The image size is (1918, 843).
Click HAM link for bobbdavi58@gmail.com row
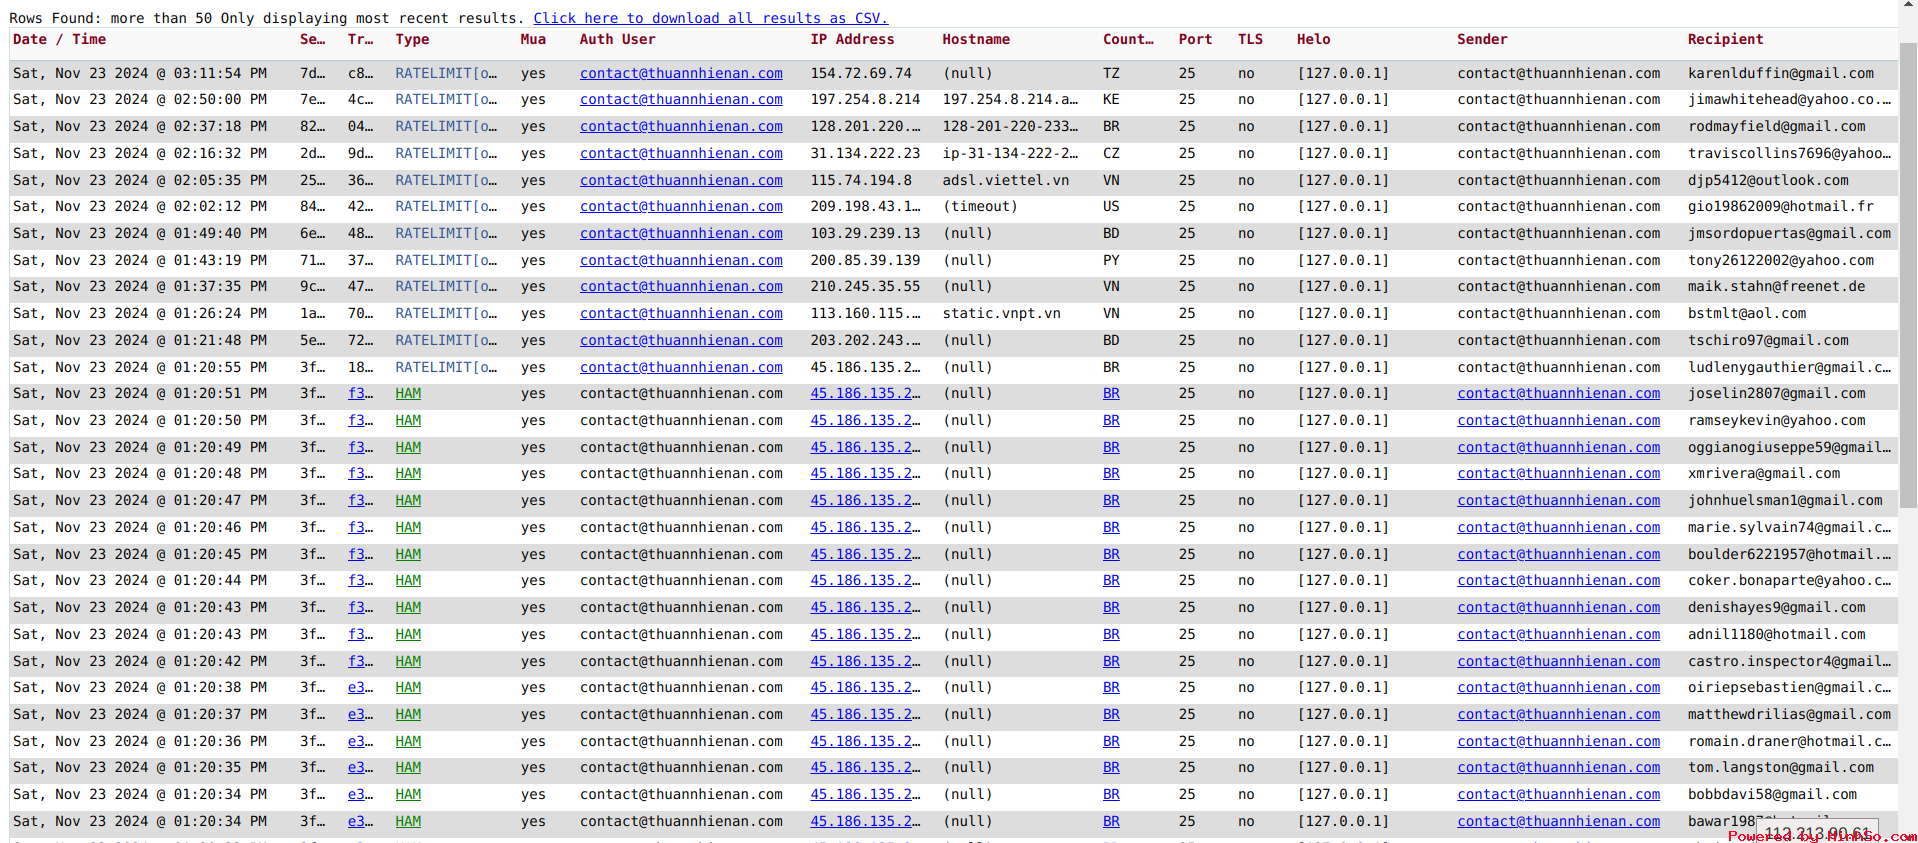(x=408, y=795)
